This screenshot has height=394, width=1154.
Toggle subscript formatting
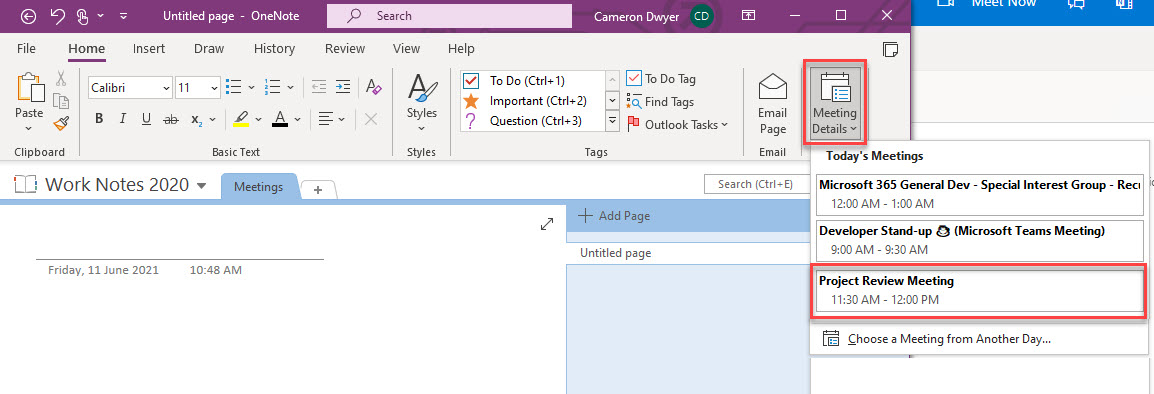point(197,119)
